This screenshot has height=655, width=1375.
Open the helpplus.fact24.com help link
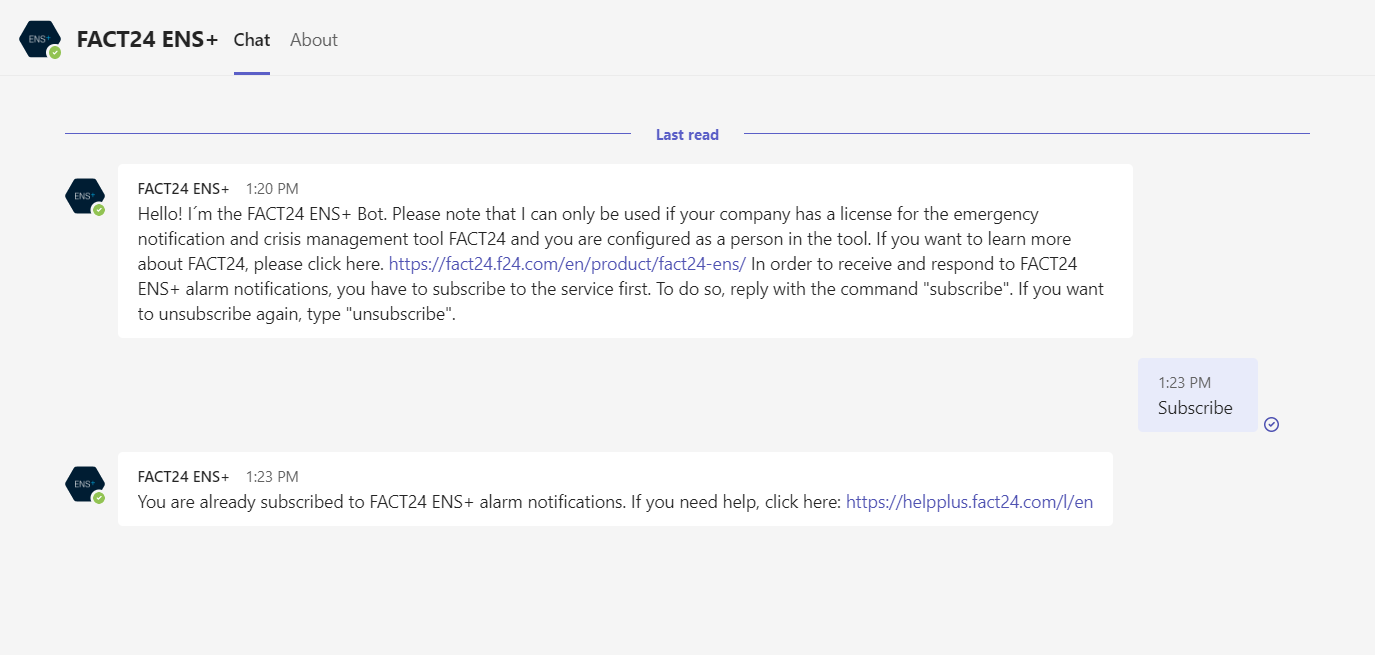click(x=969, y=502)
